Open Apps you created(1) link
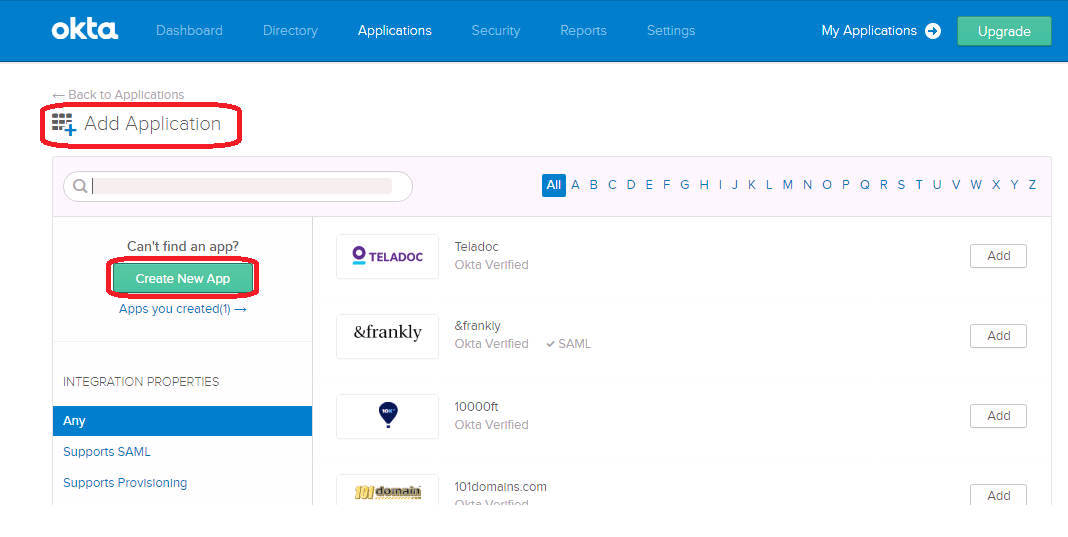 click(183, 309)
